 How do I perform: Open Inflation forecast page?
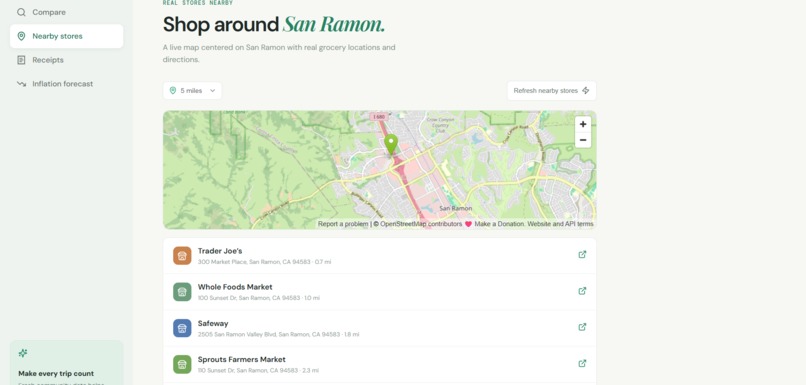click(66, 84)
